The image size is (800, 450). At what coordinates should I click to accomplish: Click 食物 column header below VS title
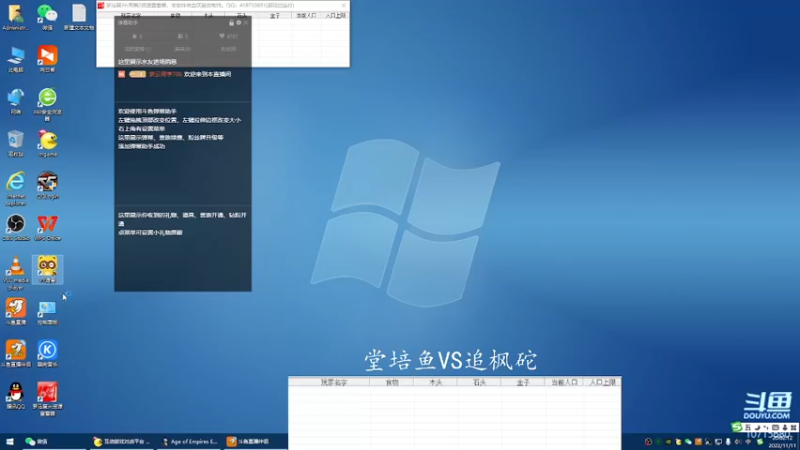pos(392,382)
